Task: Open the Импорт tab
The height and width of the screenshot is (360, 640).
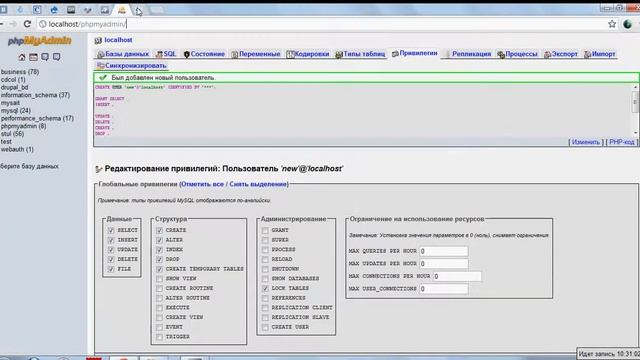Action: [600, 54]
